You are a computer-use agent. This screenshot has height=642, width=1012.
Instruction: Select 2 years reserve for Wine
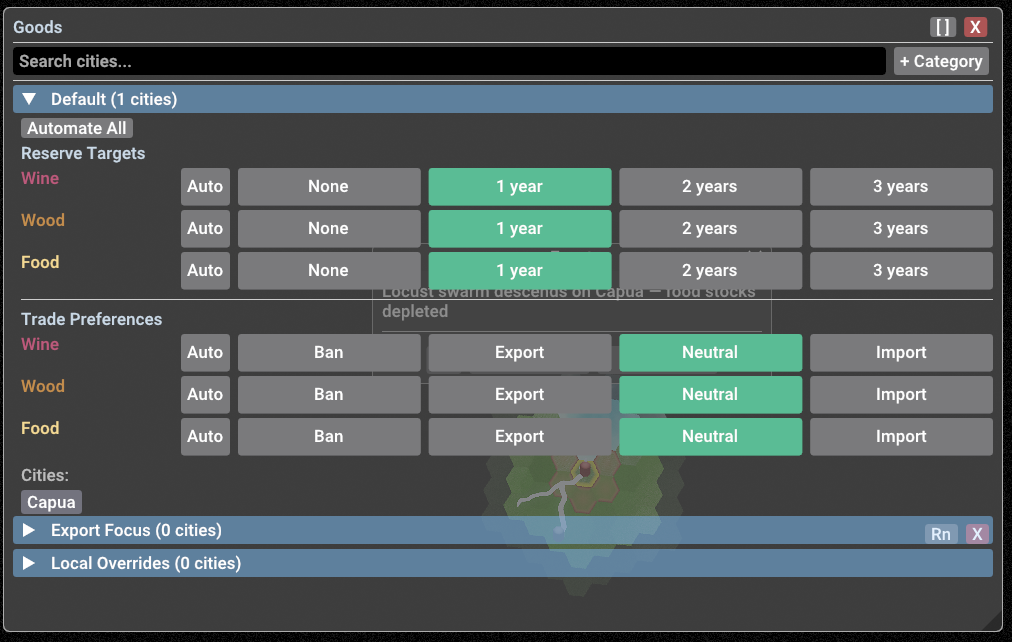click(x=711, y=186)
